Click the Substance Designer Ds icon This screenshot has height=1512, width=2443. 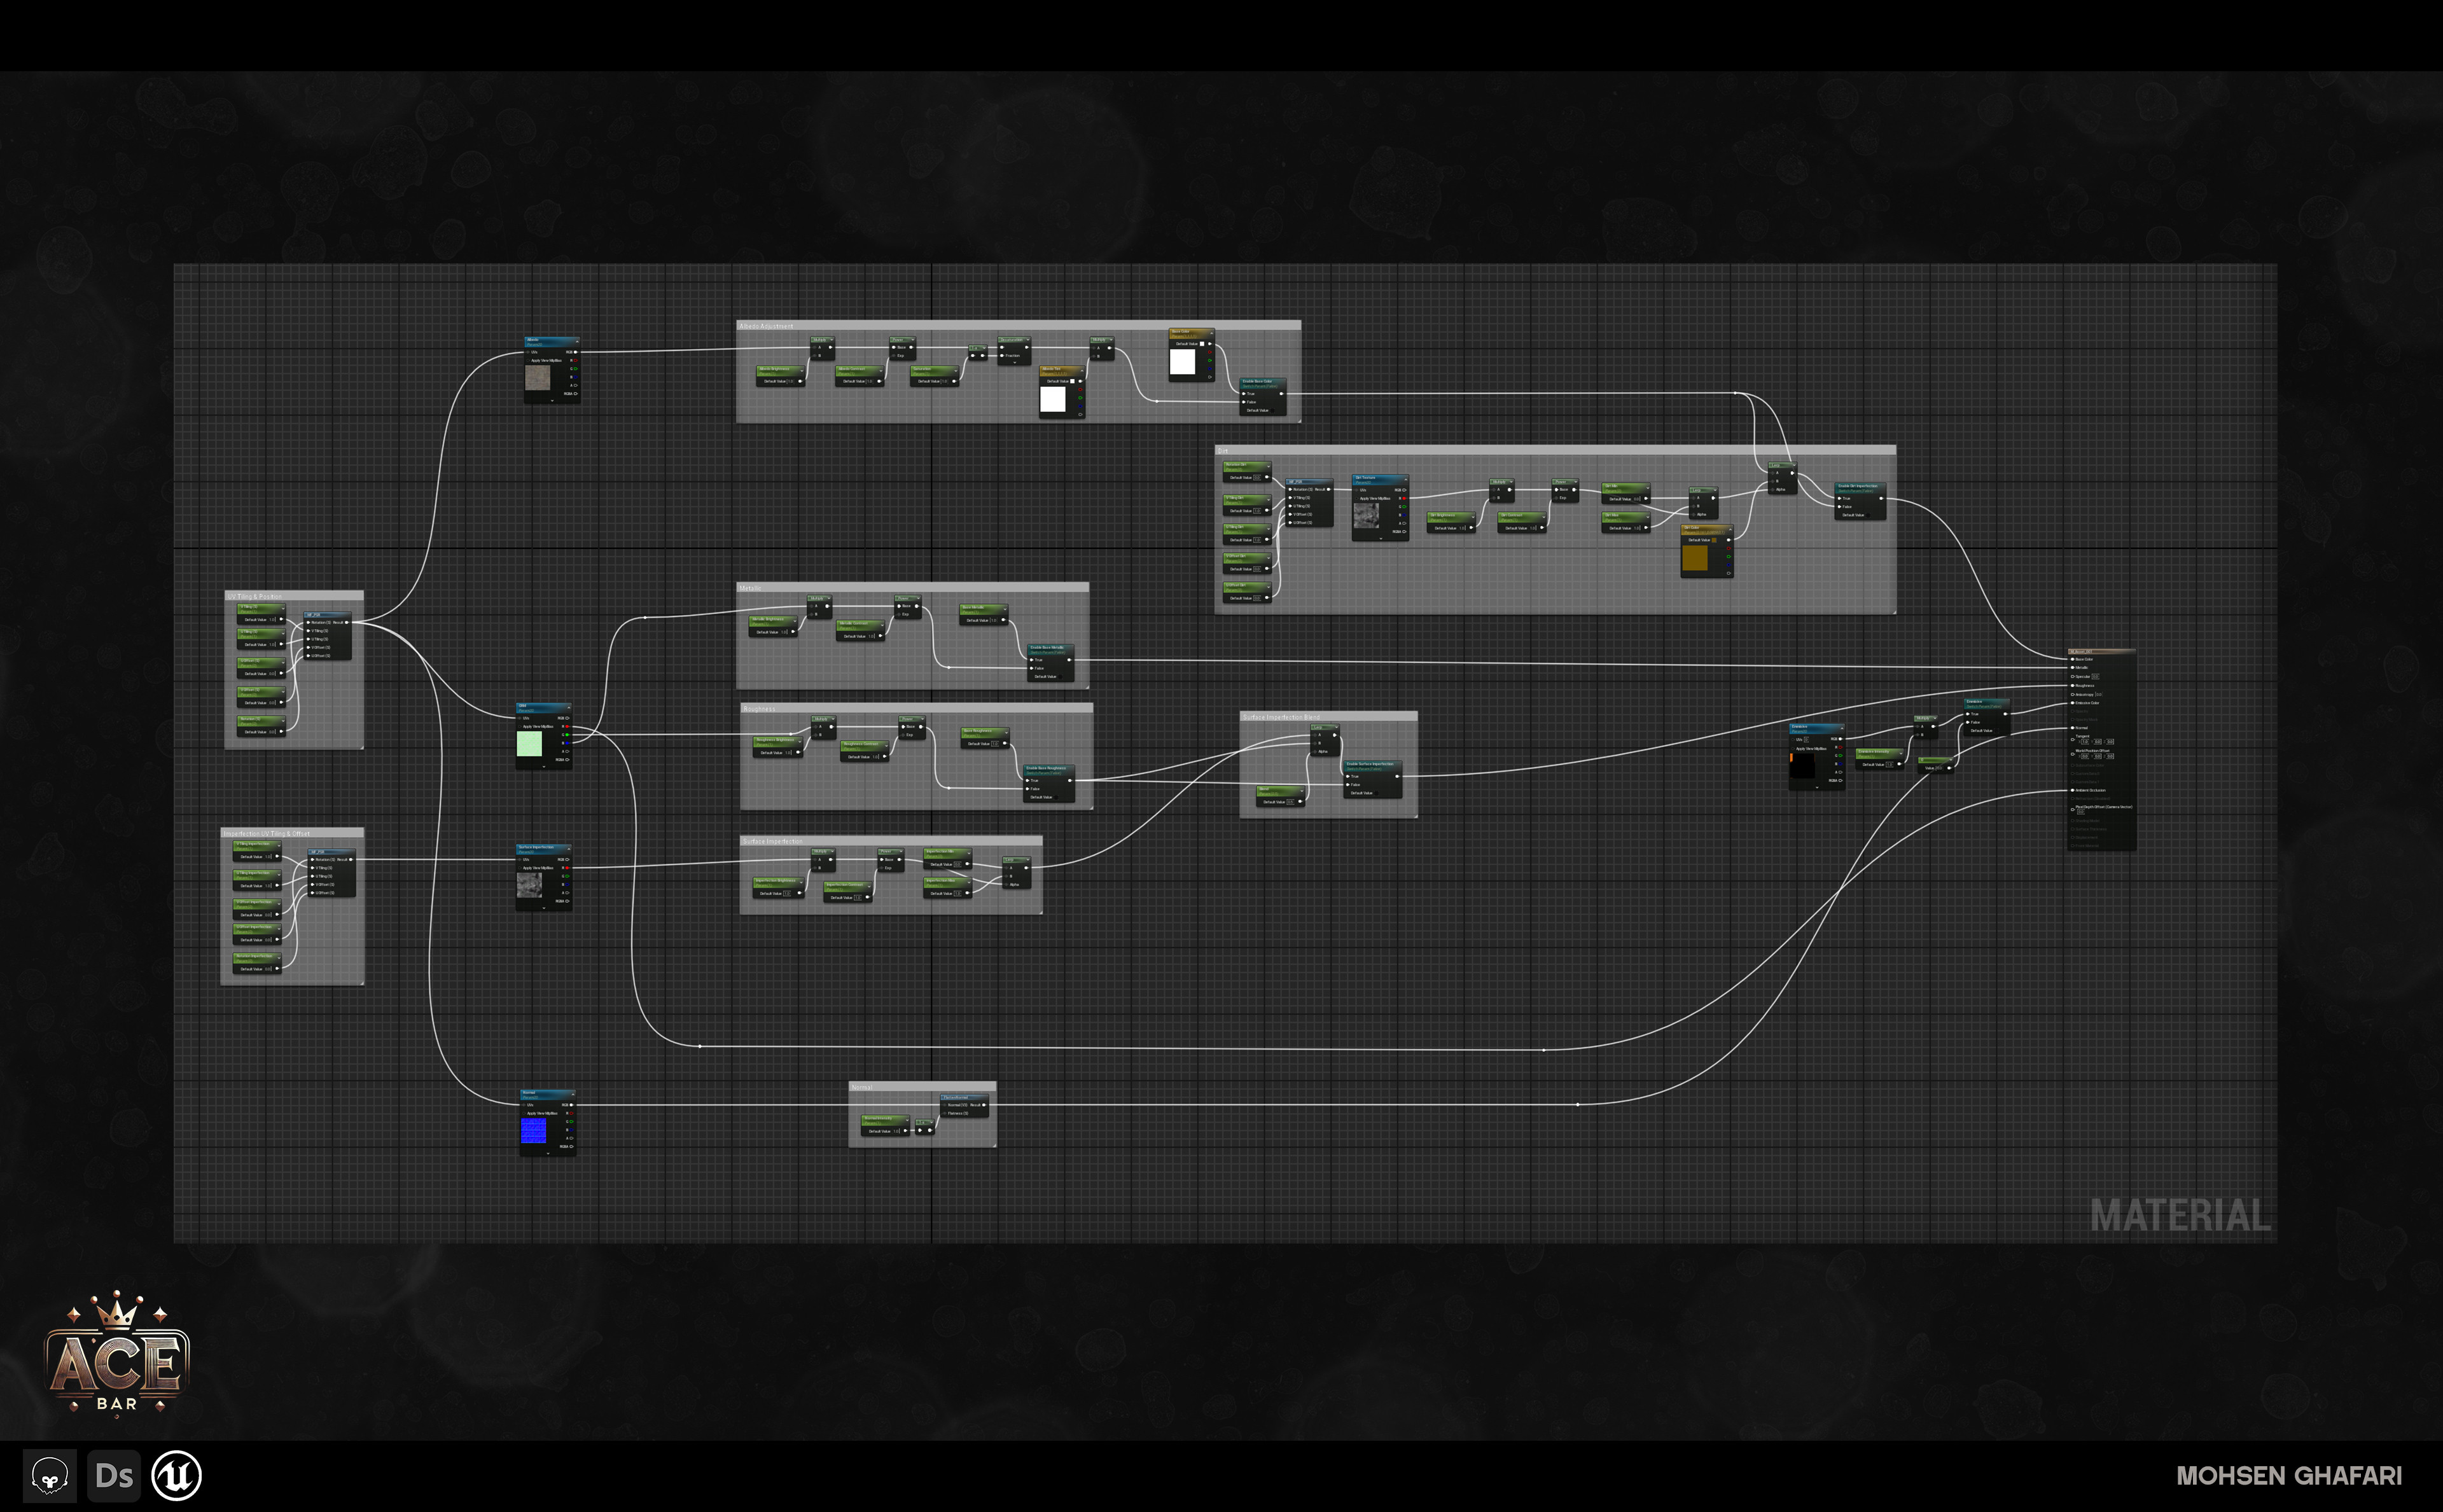[114, 1476]
